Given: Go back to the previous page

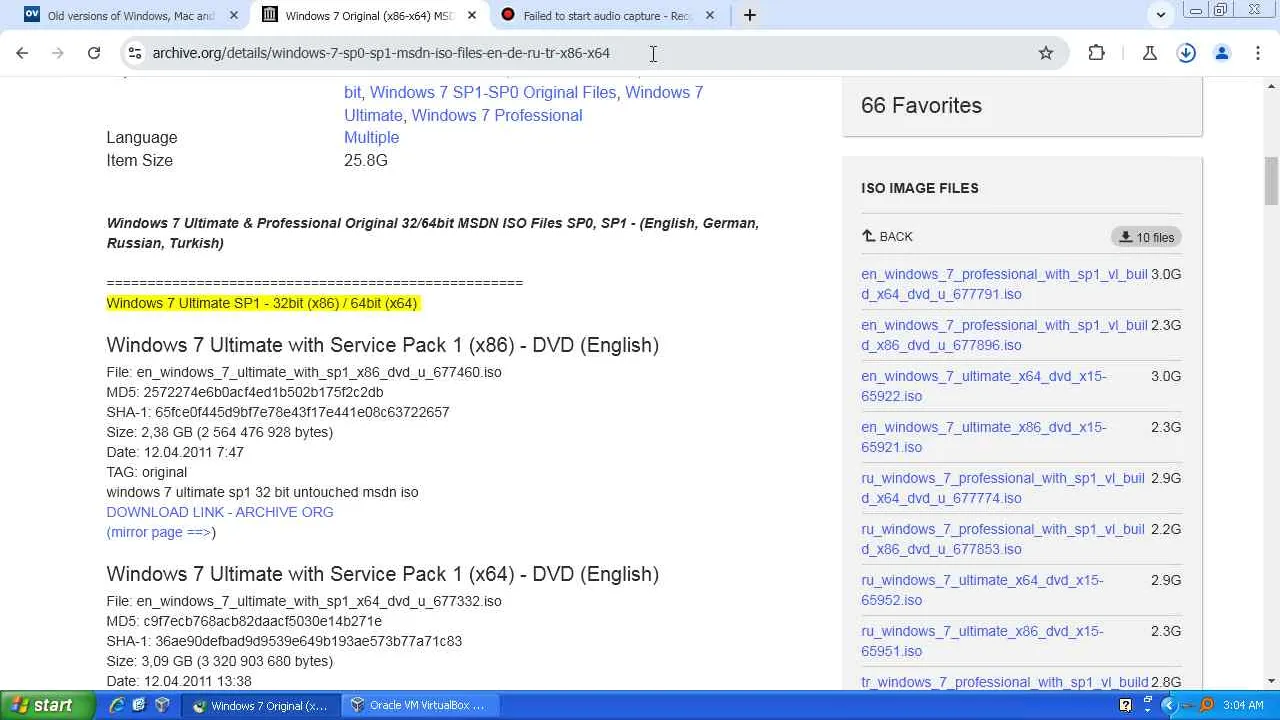Looking at the screenshot, I should pos(22,53).
